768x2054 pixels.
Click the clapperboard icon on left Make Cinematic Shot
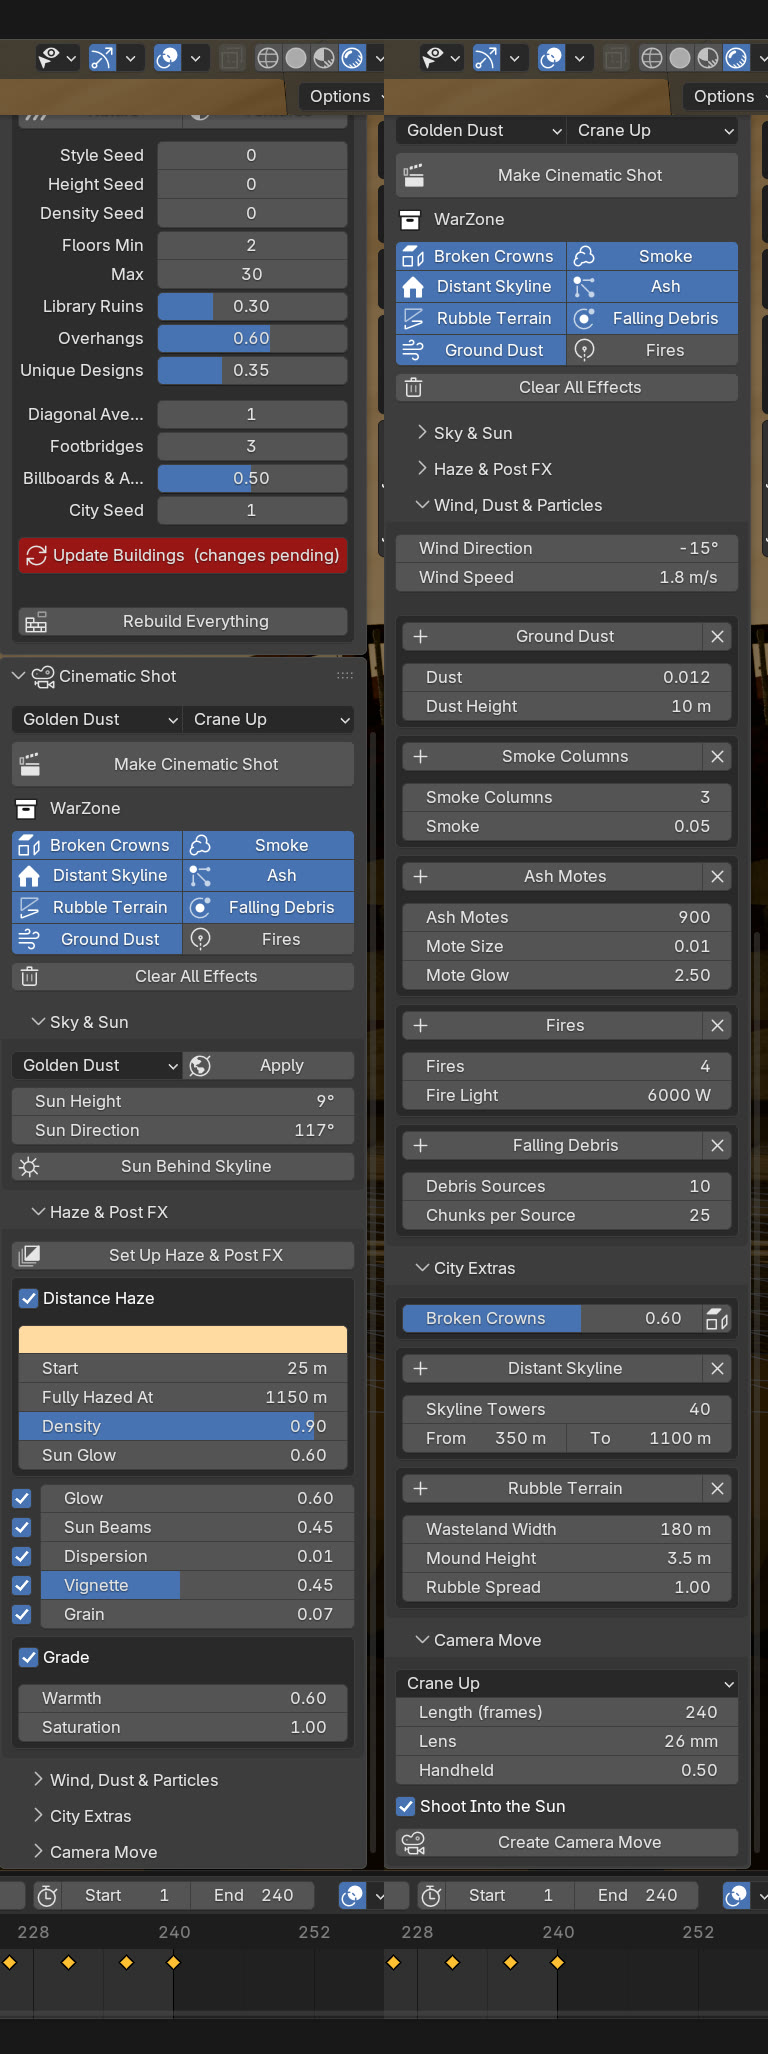[x=30, y=765]
